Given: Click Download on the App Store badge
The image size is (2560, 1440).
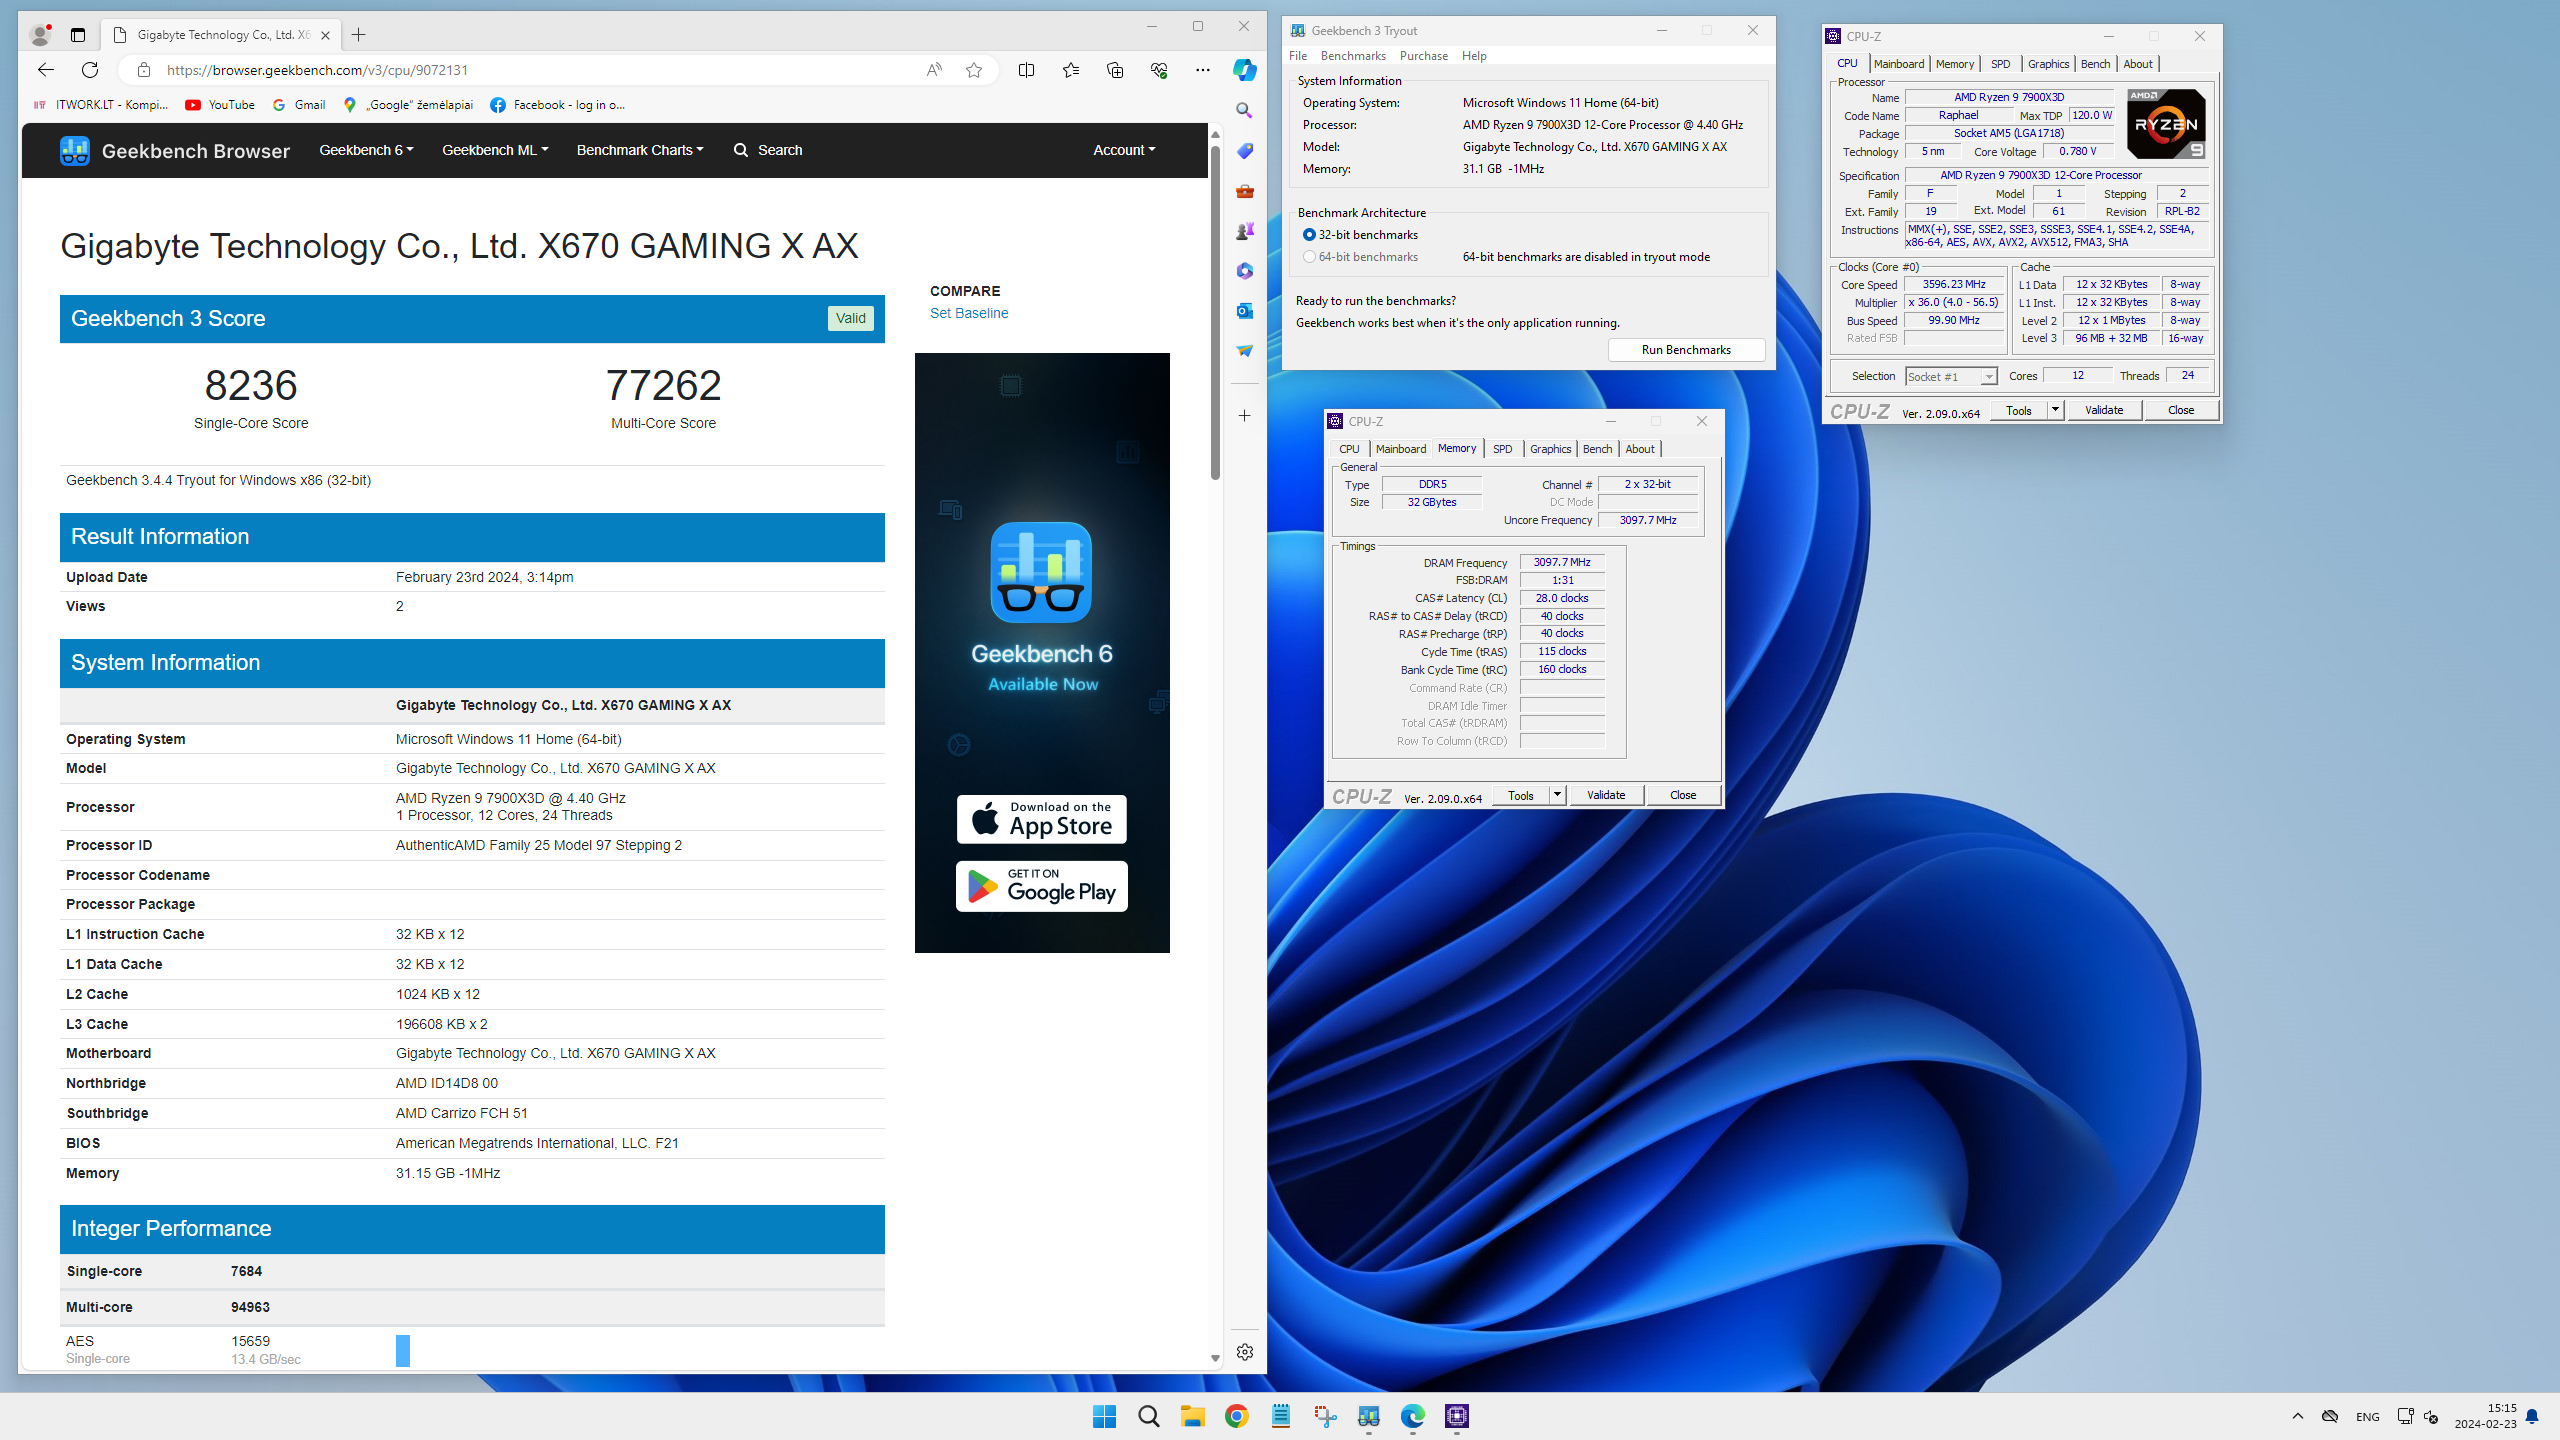Looking at the screenshot, I should coord(1042,820).
